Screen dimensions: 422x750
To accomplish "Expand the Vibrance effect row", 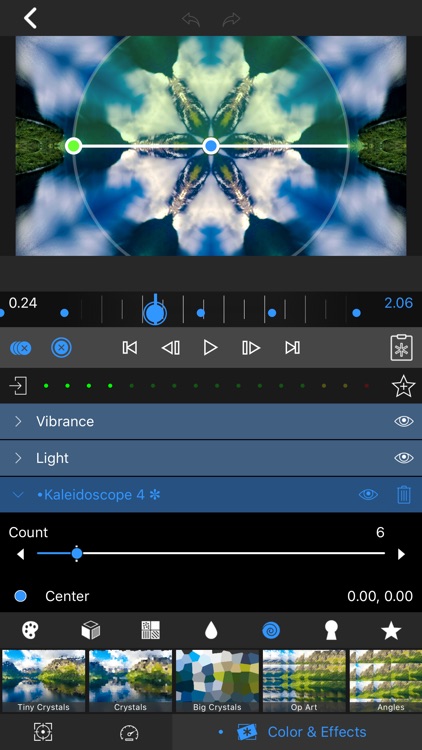I will click(18, 421).
